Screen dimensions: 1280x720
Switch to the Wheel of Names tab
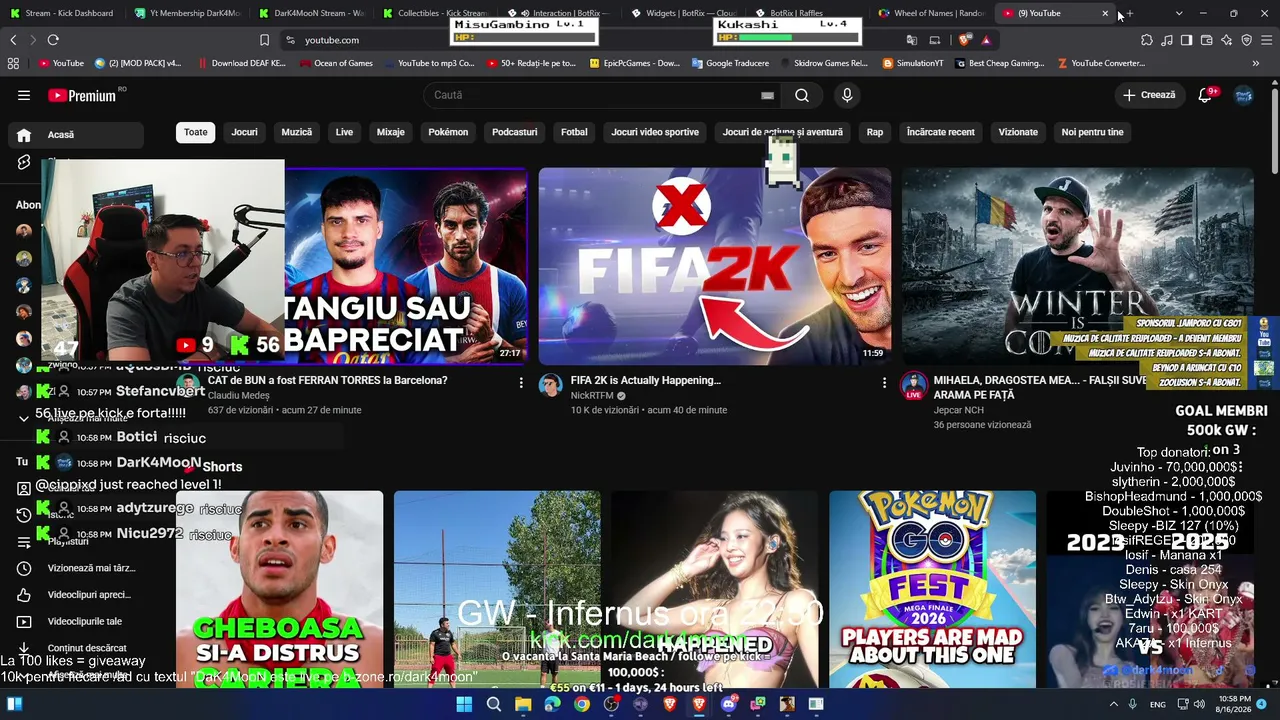tap(932, 13)
